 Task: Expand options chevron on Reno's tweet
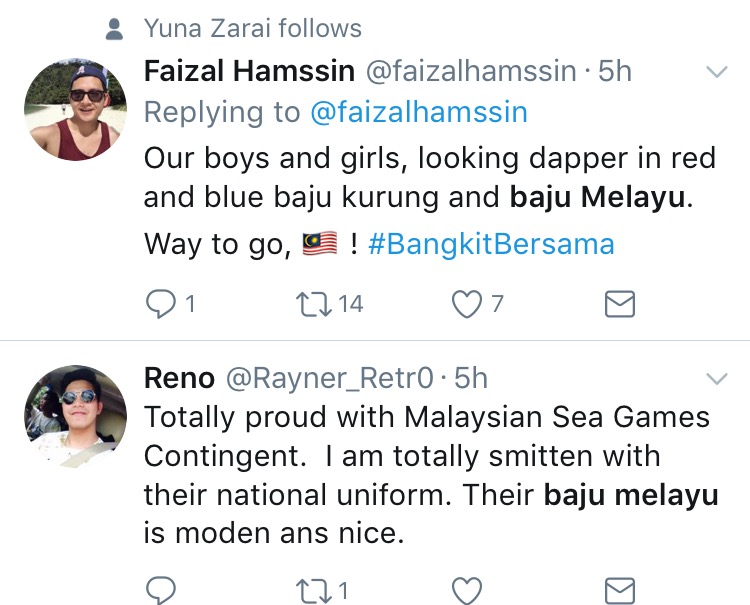[x=716, y=378]
